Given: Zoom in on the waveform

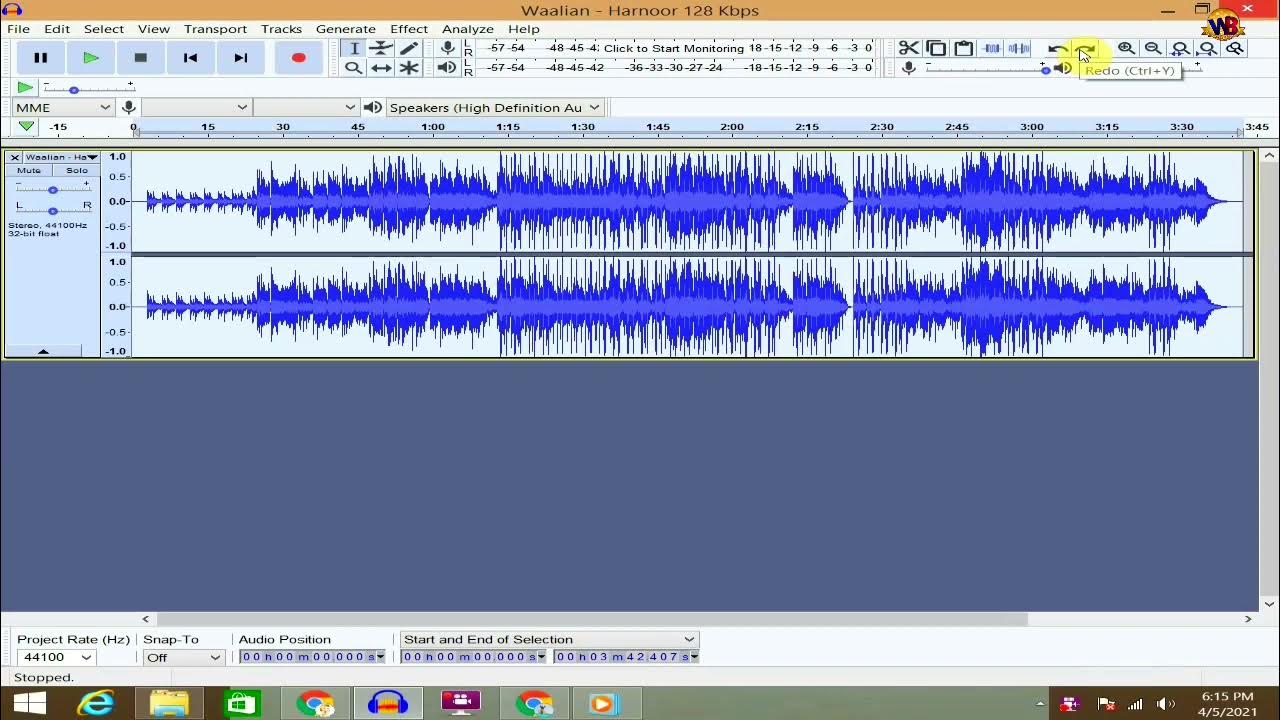Looking at the screenshot, I should 1126,48.
